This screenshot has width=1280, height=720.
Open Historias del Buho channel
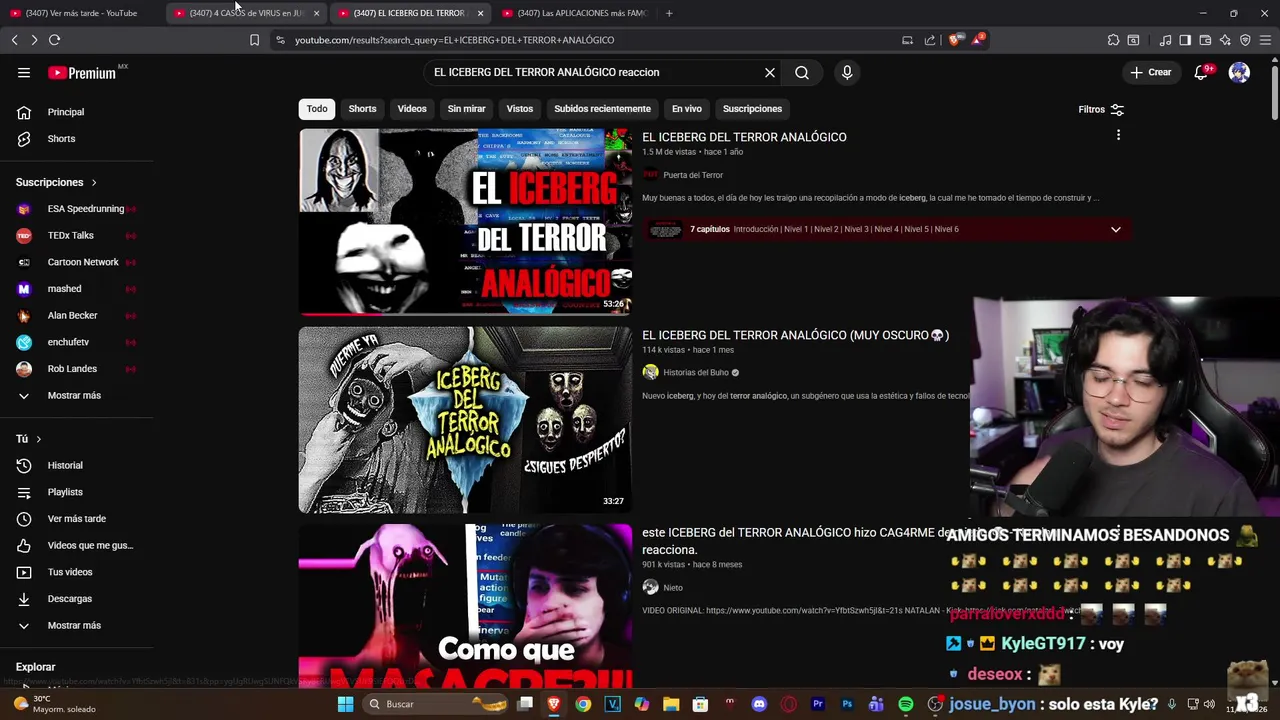pyautogui.click(x=696, y=373)
